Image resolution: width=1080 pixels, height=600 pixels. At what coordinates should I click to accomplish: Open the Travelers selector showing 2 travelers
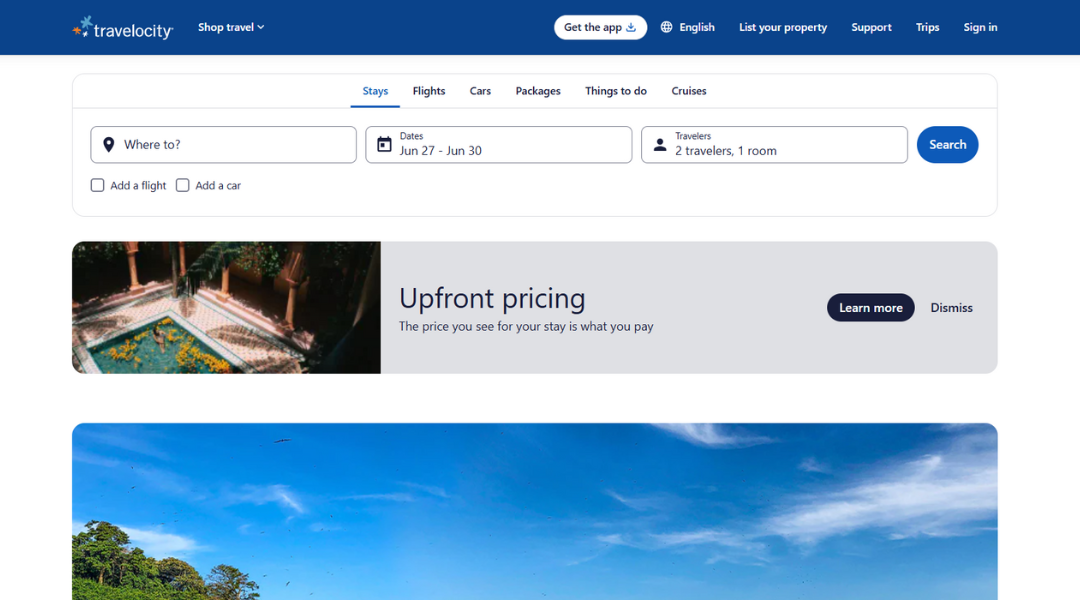tap(774, 145)
